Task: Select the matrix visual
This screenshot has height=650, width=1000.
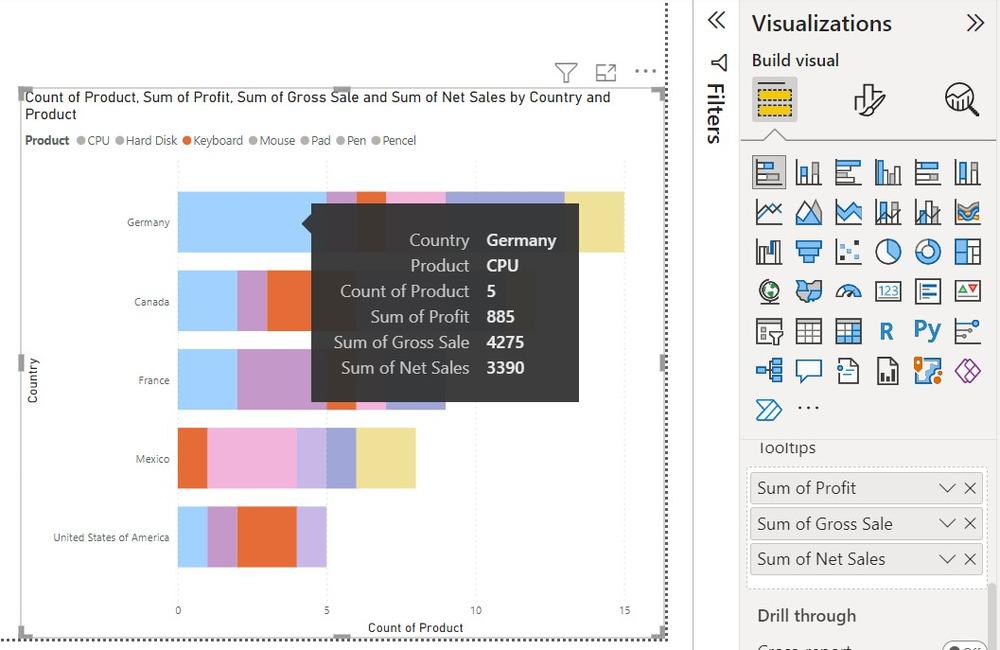Action: (x=848, y=331)
